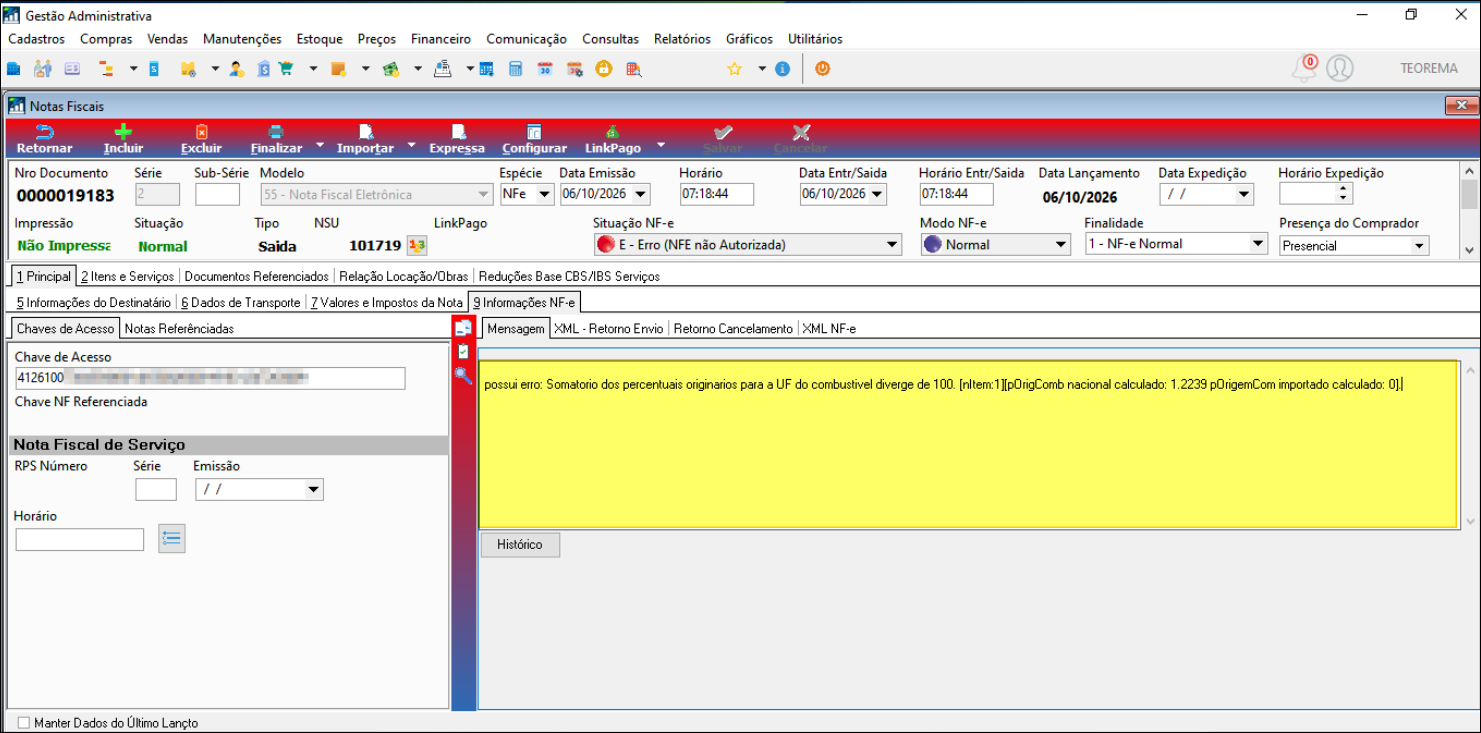Open the Finalidade combo box
This screenshot has height=733, width=1481.
click(x=1258, y=244)
